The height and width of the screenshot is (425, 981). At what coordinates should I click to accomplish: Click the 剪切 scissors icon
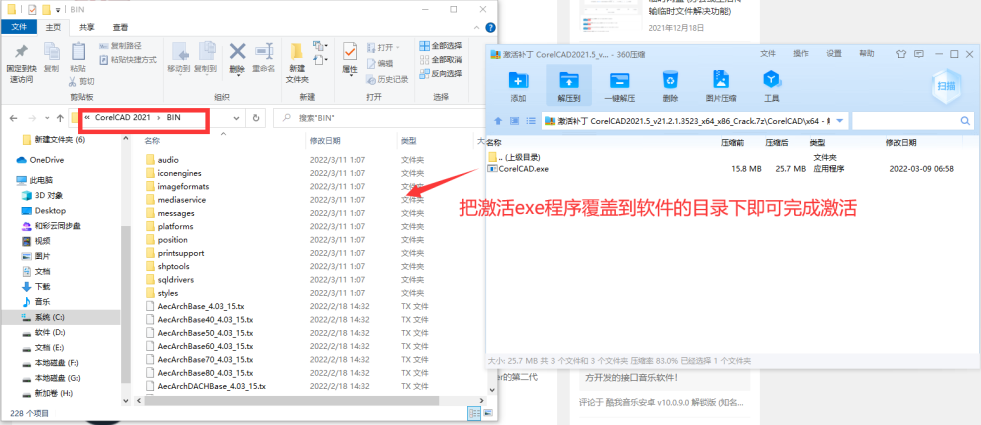point(74,81)
